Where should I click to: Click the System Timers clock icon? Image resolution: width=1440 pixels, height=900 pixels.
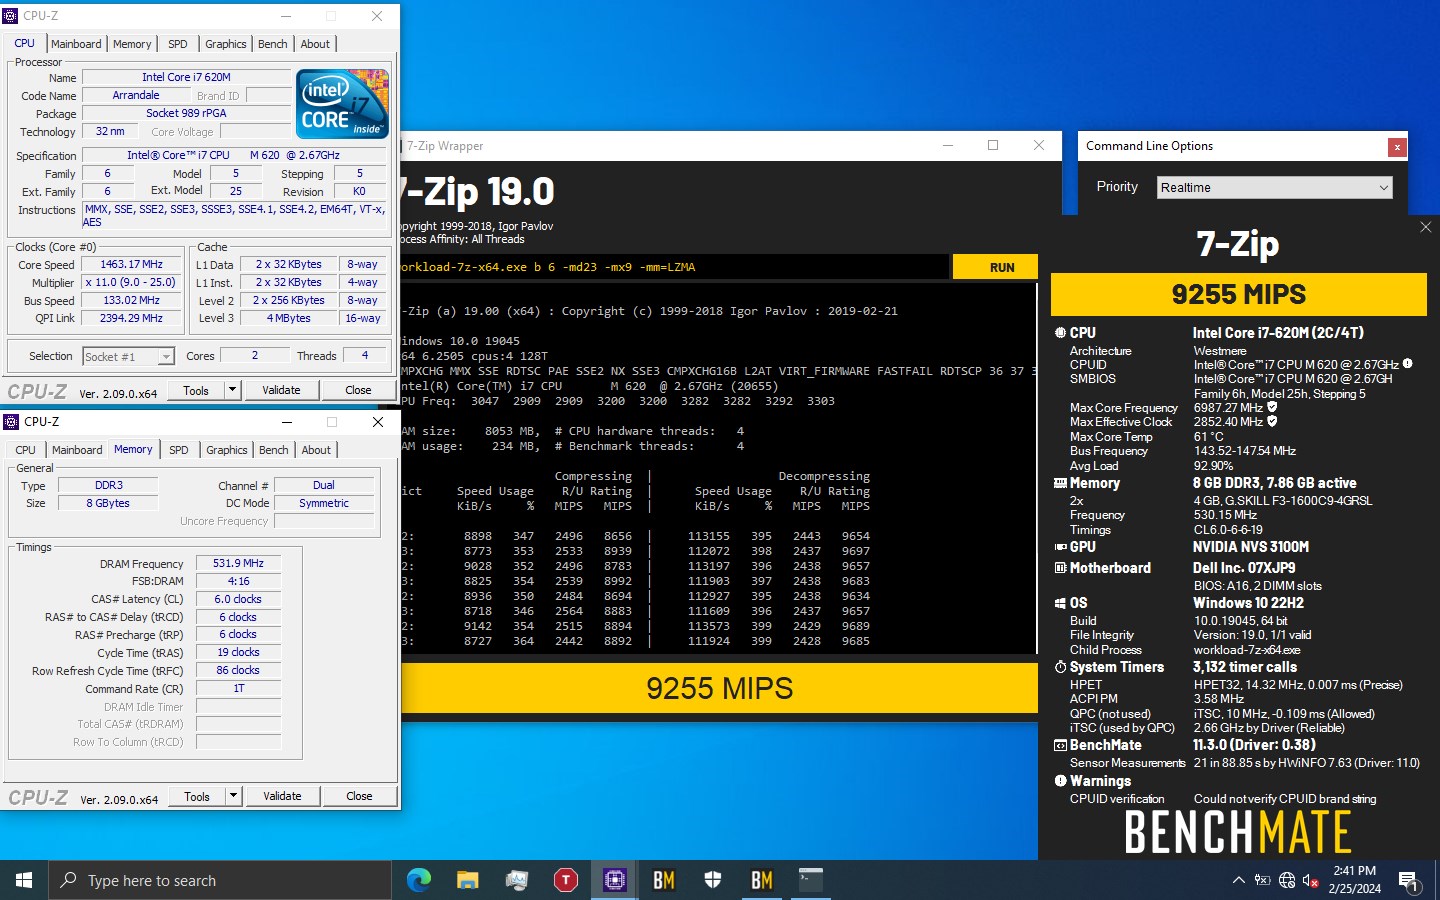tap(1060, 667)
